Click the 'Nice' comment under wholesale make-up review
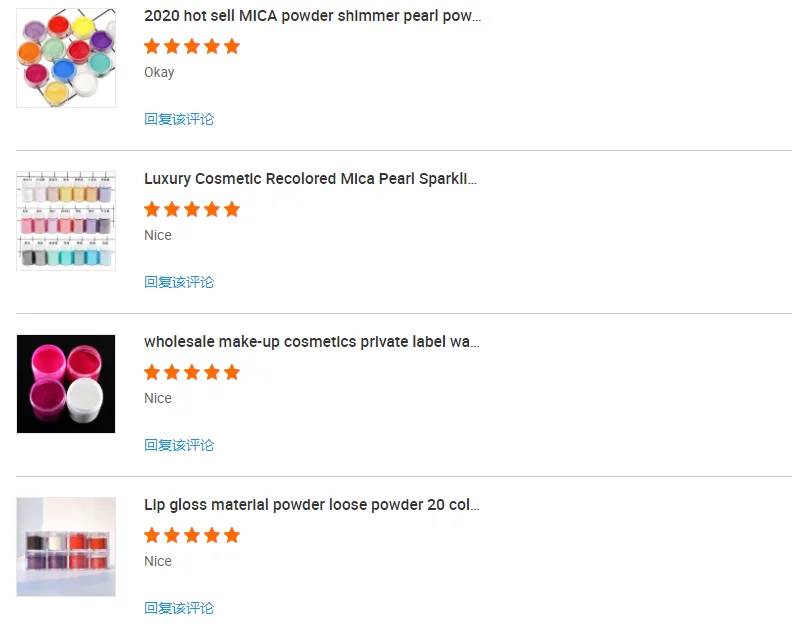Image resolution: width=792 pixels, height=635 pixels. click(x=158, y=398)
